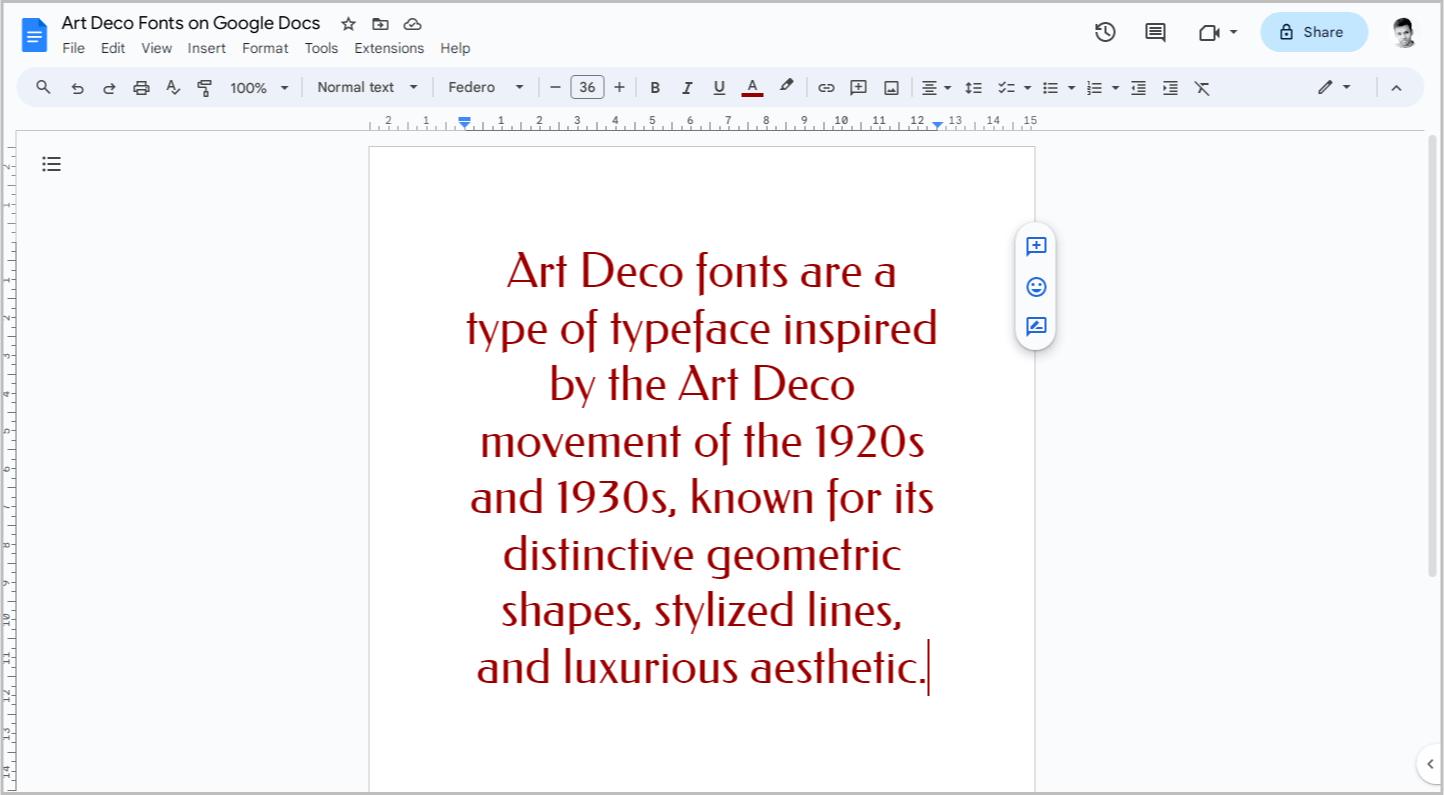Toggle underline formatting
This screenshot has width=1444, height=795.
click(x=719, y=87)
